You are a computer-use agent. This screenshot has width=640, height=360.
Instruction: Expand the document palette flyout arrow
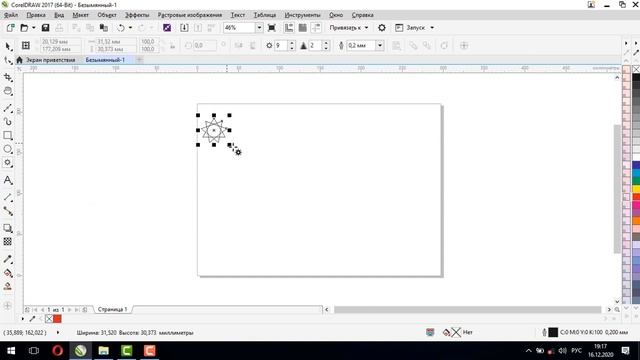tap(22, 318)
